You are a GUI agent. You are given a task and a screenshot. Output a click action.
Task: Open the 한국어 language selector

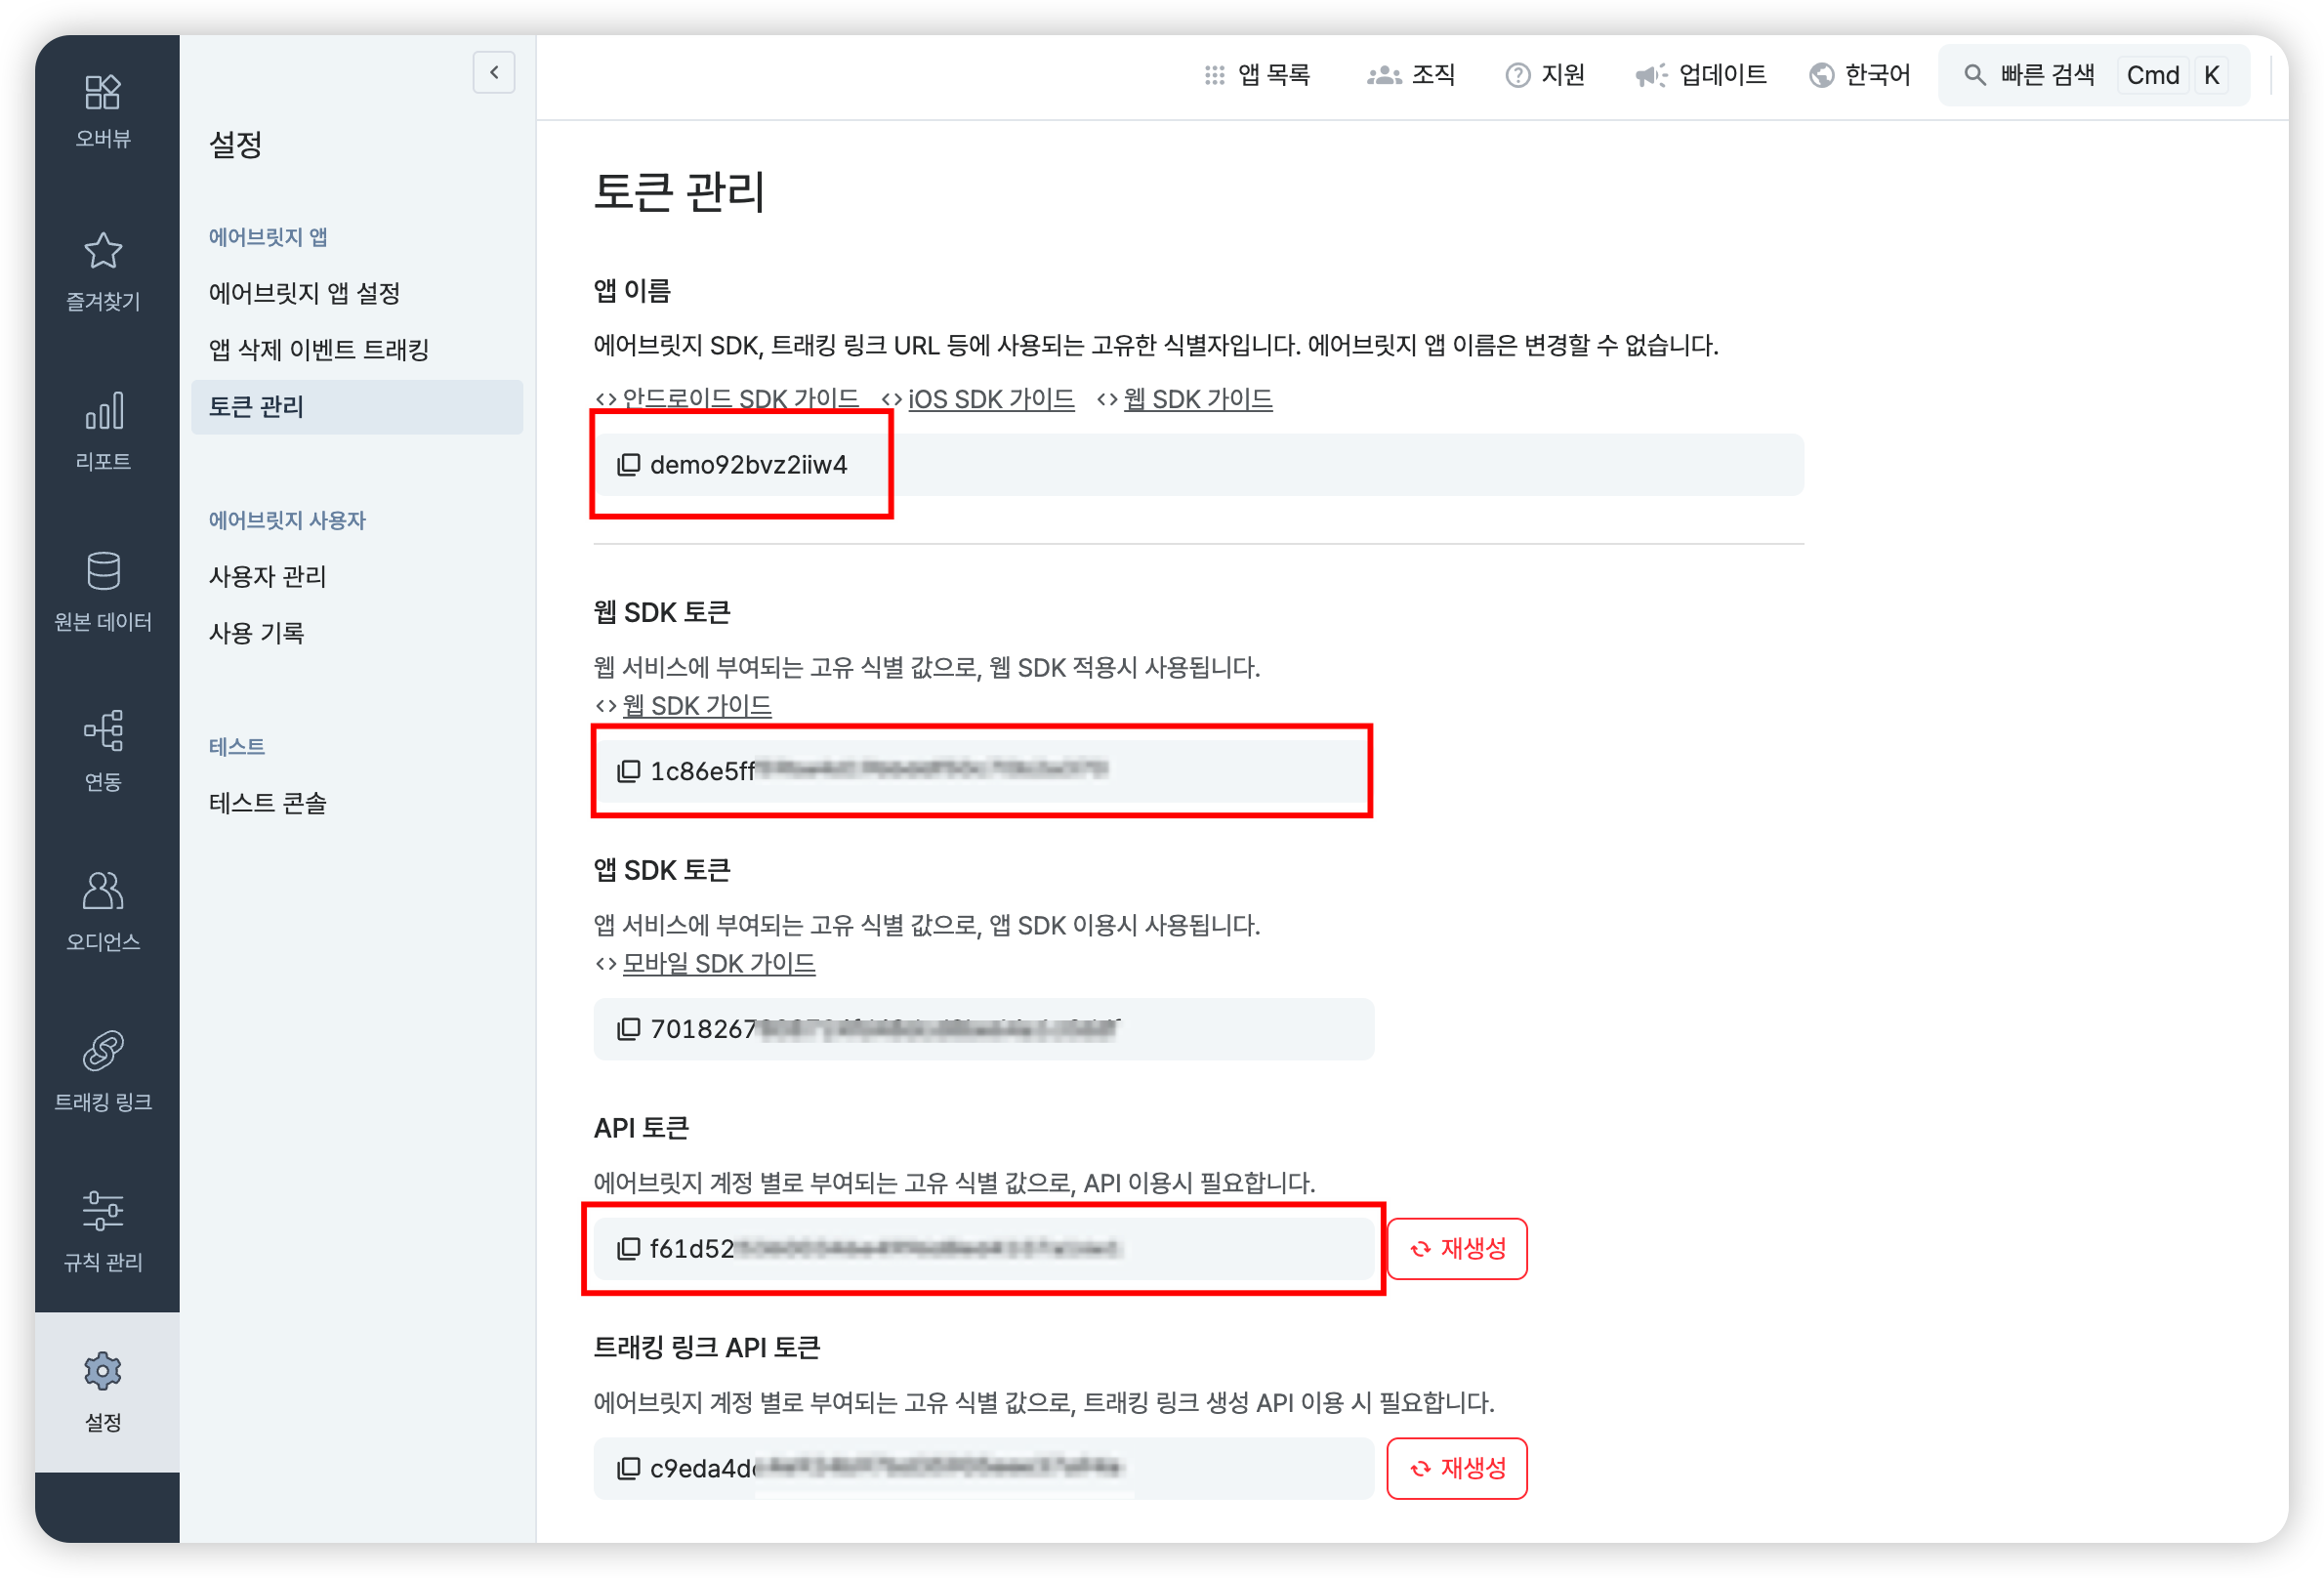tap(1860, 75)
